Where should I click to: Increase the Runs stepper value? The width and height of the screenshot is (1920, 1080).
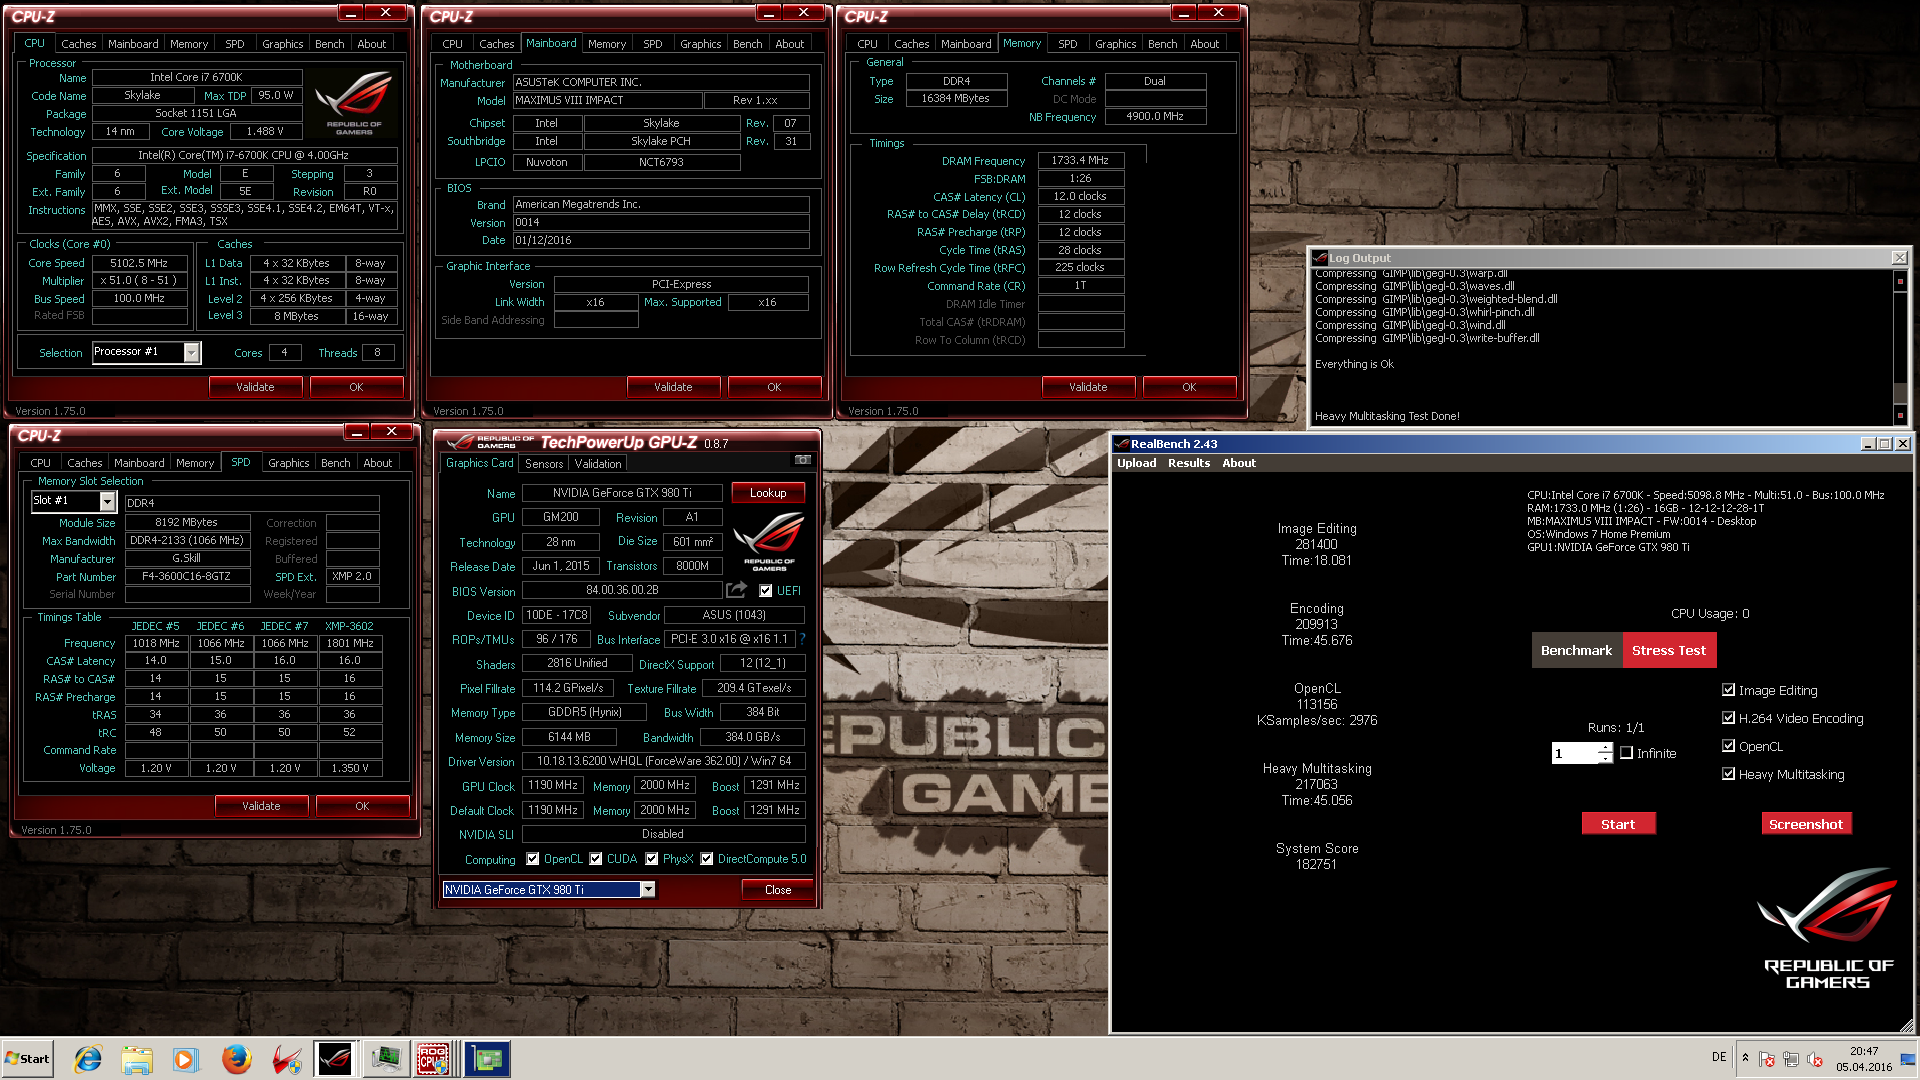1606,748
